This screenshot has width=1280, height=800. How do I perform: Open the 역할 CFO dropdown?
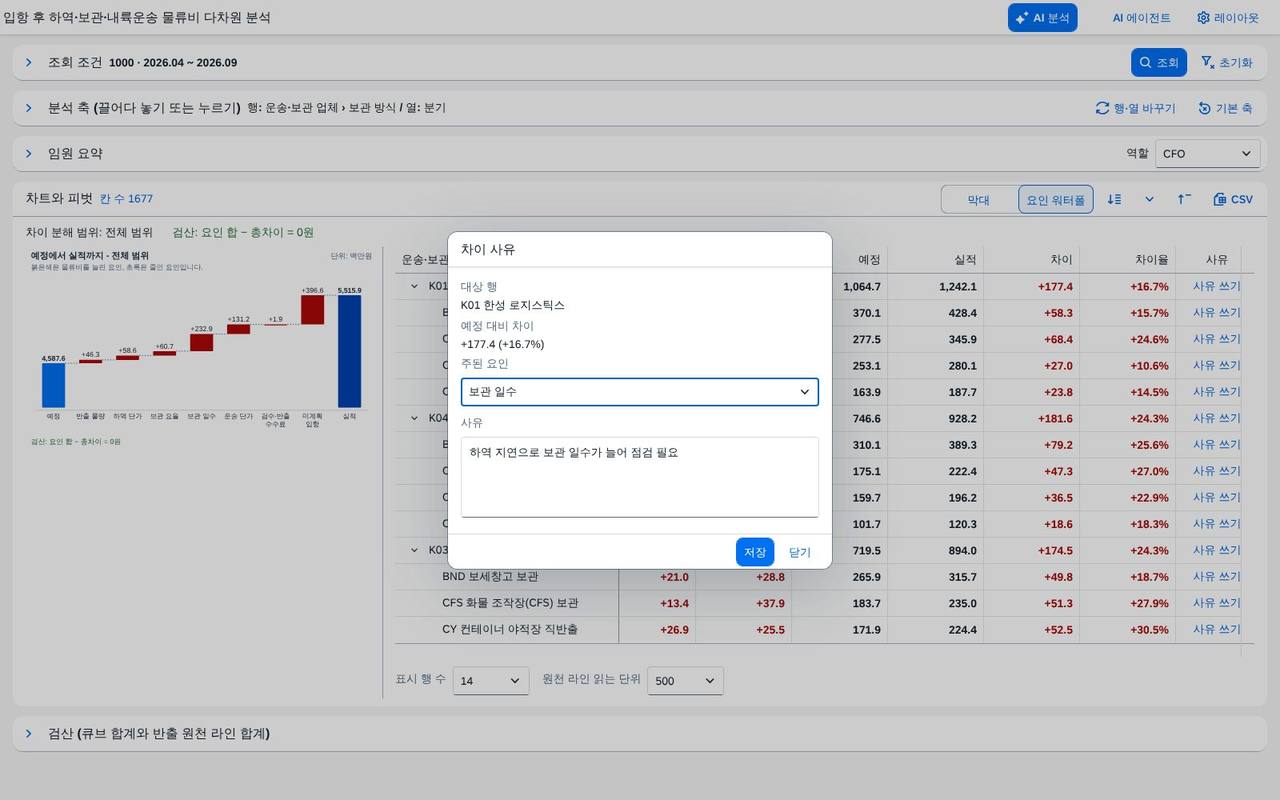(1207, 154)
